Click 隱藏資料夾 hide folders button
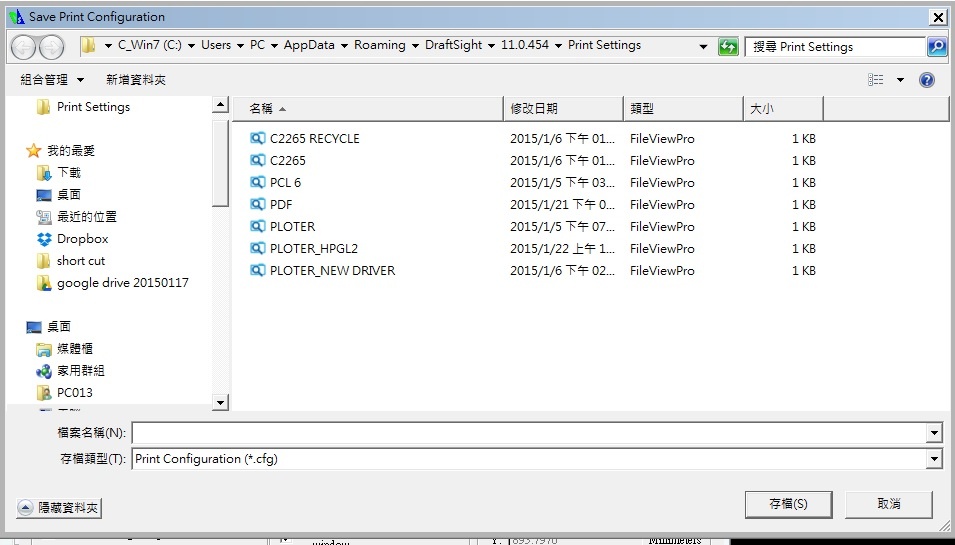 point(59,508)
